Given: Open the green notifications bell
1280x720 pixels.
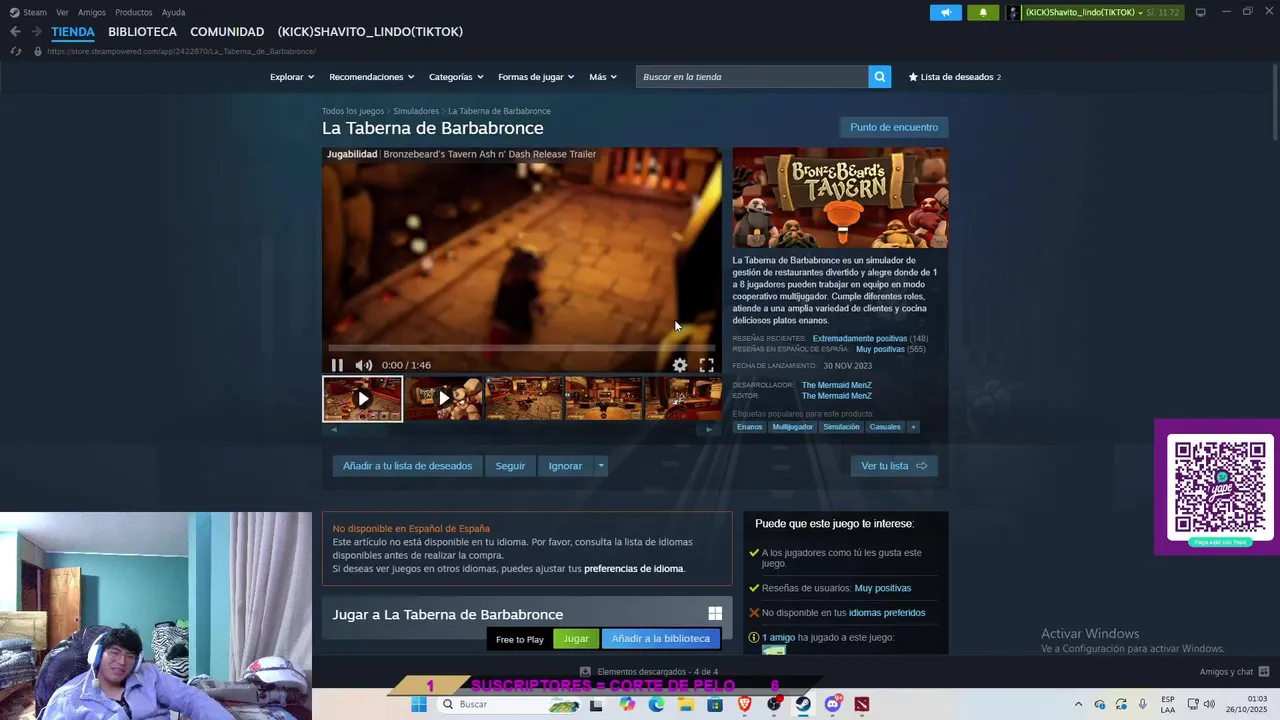Looking at the screenshot, I should point(983,12).
